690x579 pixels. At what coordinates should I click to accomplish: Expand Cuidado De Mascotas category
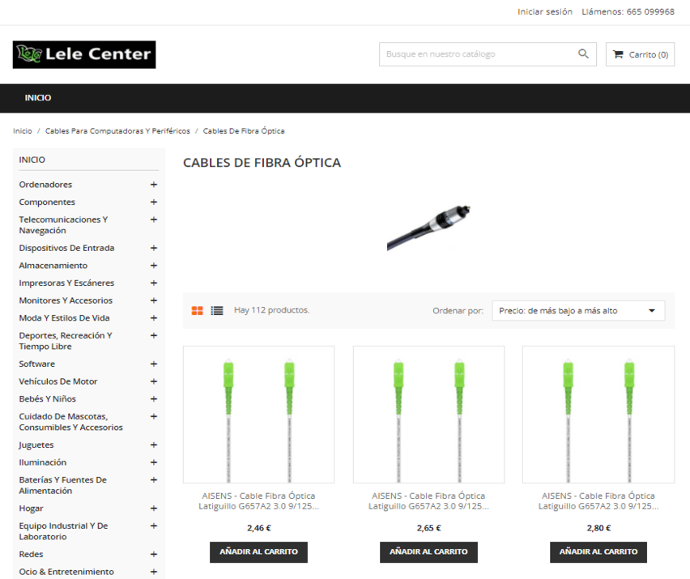(x=154, y=416)
